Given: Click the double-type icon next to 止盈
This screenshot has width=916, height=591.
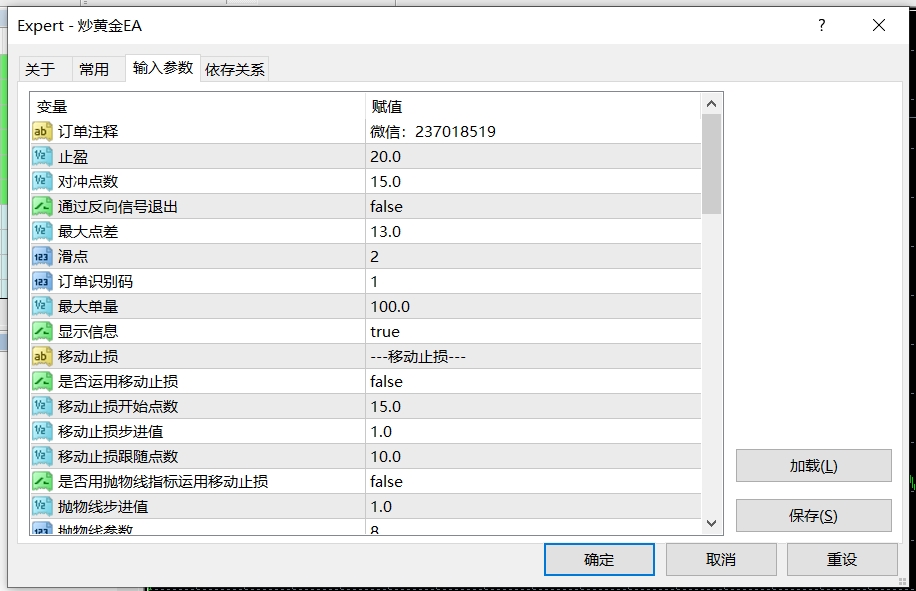Looking at the screenshot, I should (x=42, y=156).
